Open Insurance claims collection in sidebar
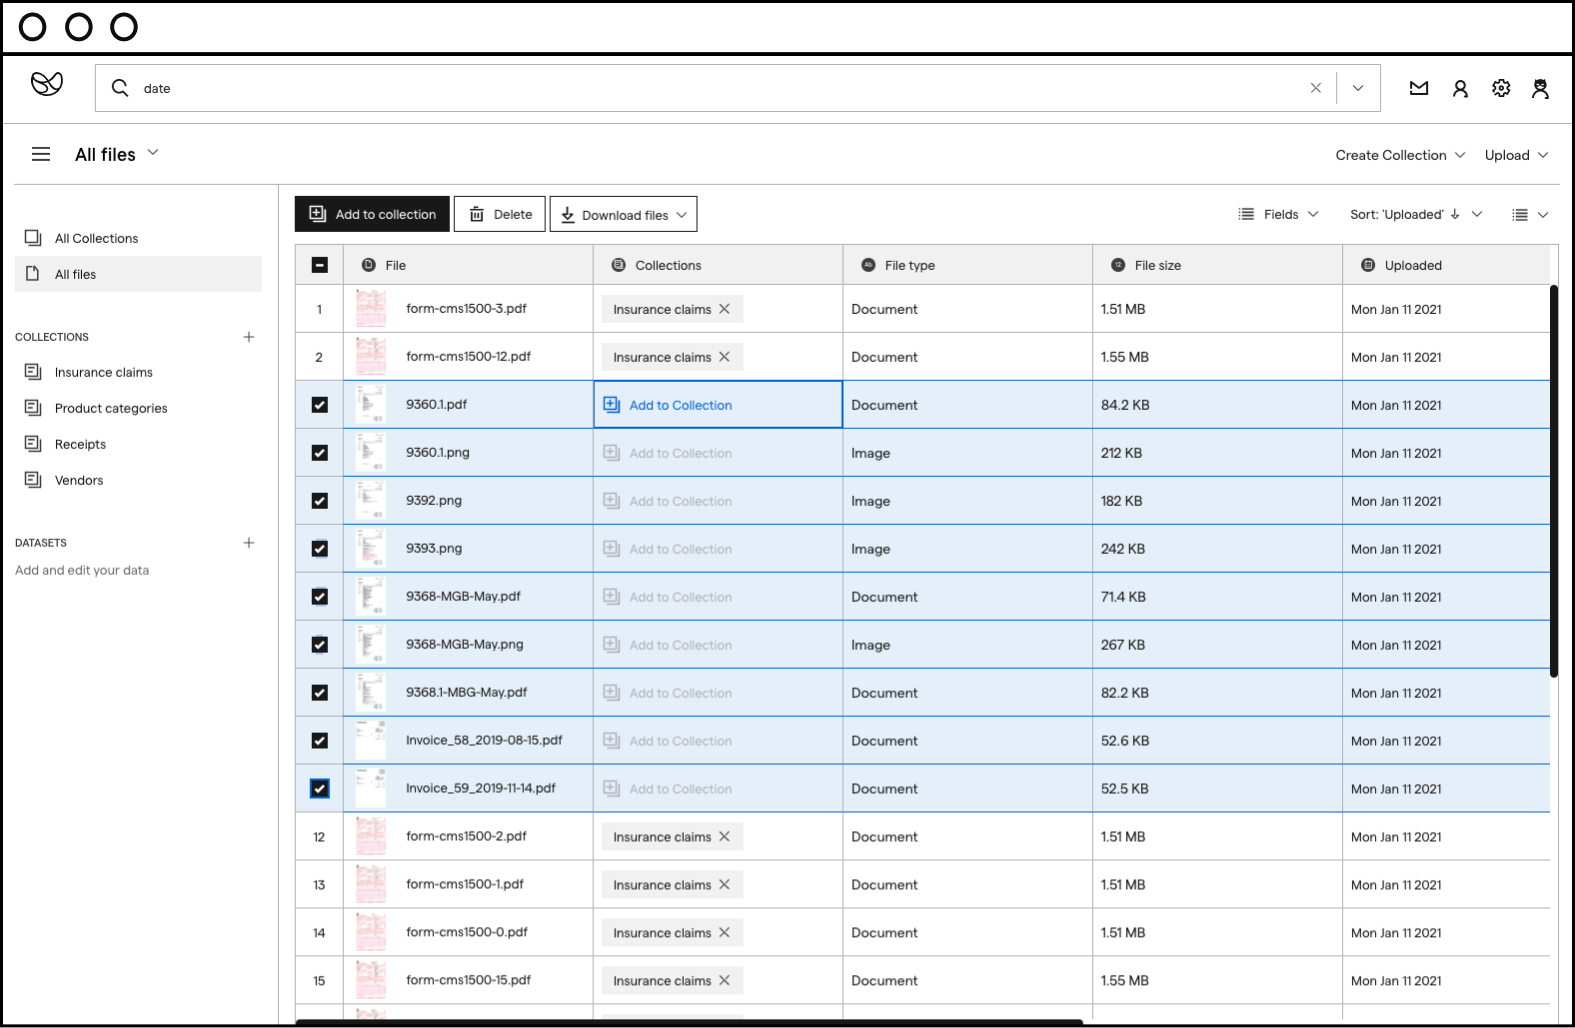The image size is (1575, 1028). point(103,372)
